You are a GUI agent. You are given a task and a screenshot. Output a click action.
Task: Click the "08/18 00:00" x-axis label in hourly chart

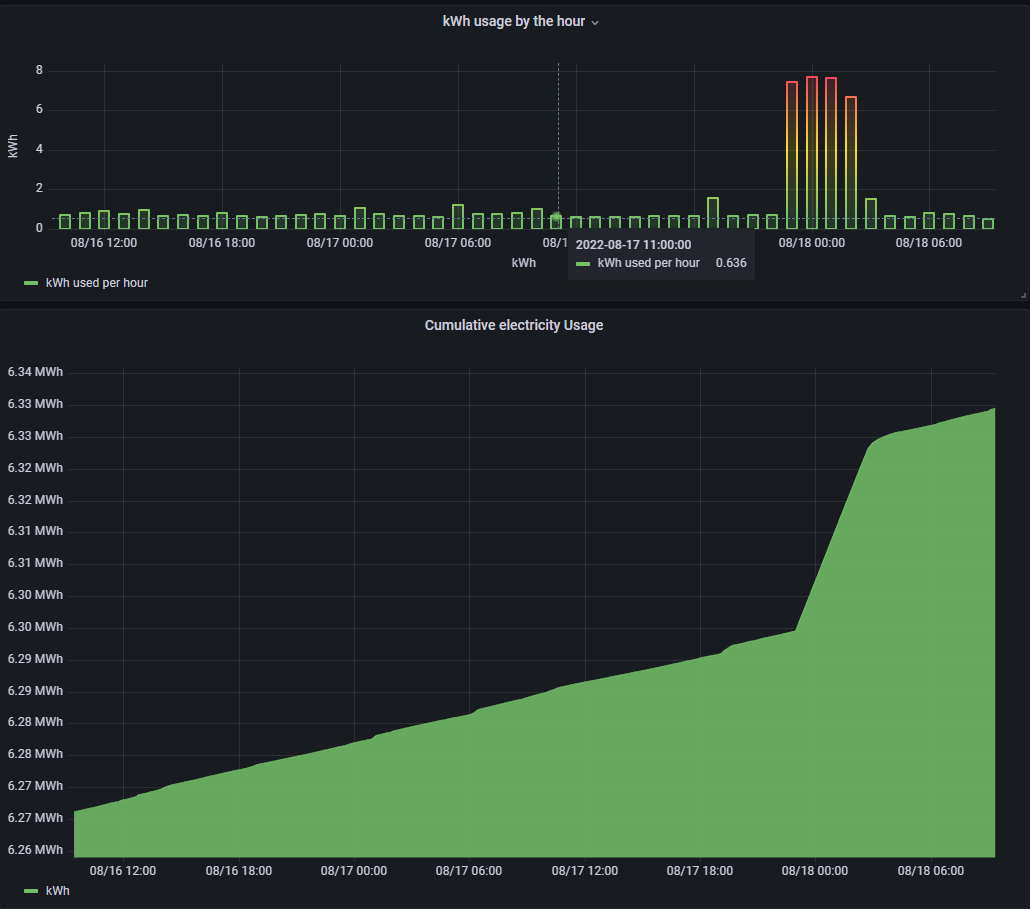point(811,242)
